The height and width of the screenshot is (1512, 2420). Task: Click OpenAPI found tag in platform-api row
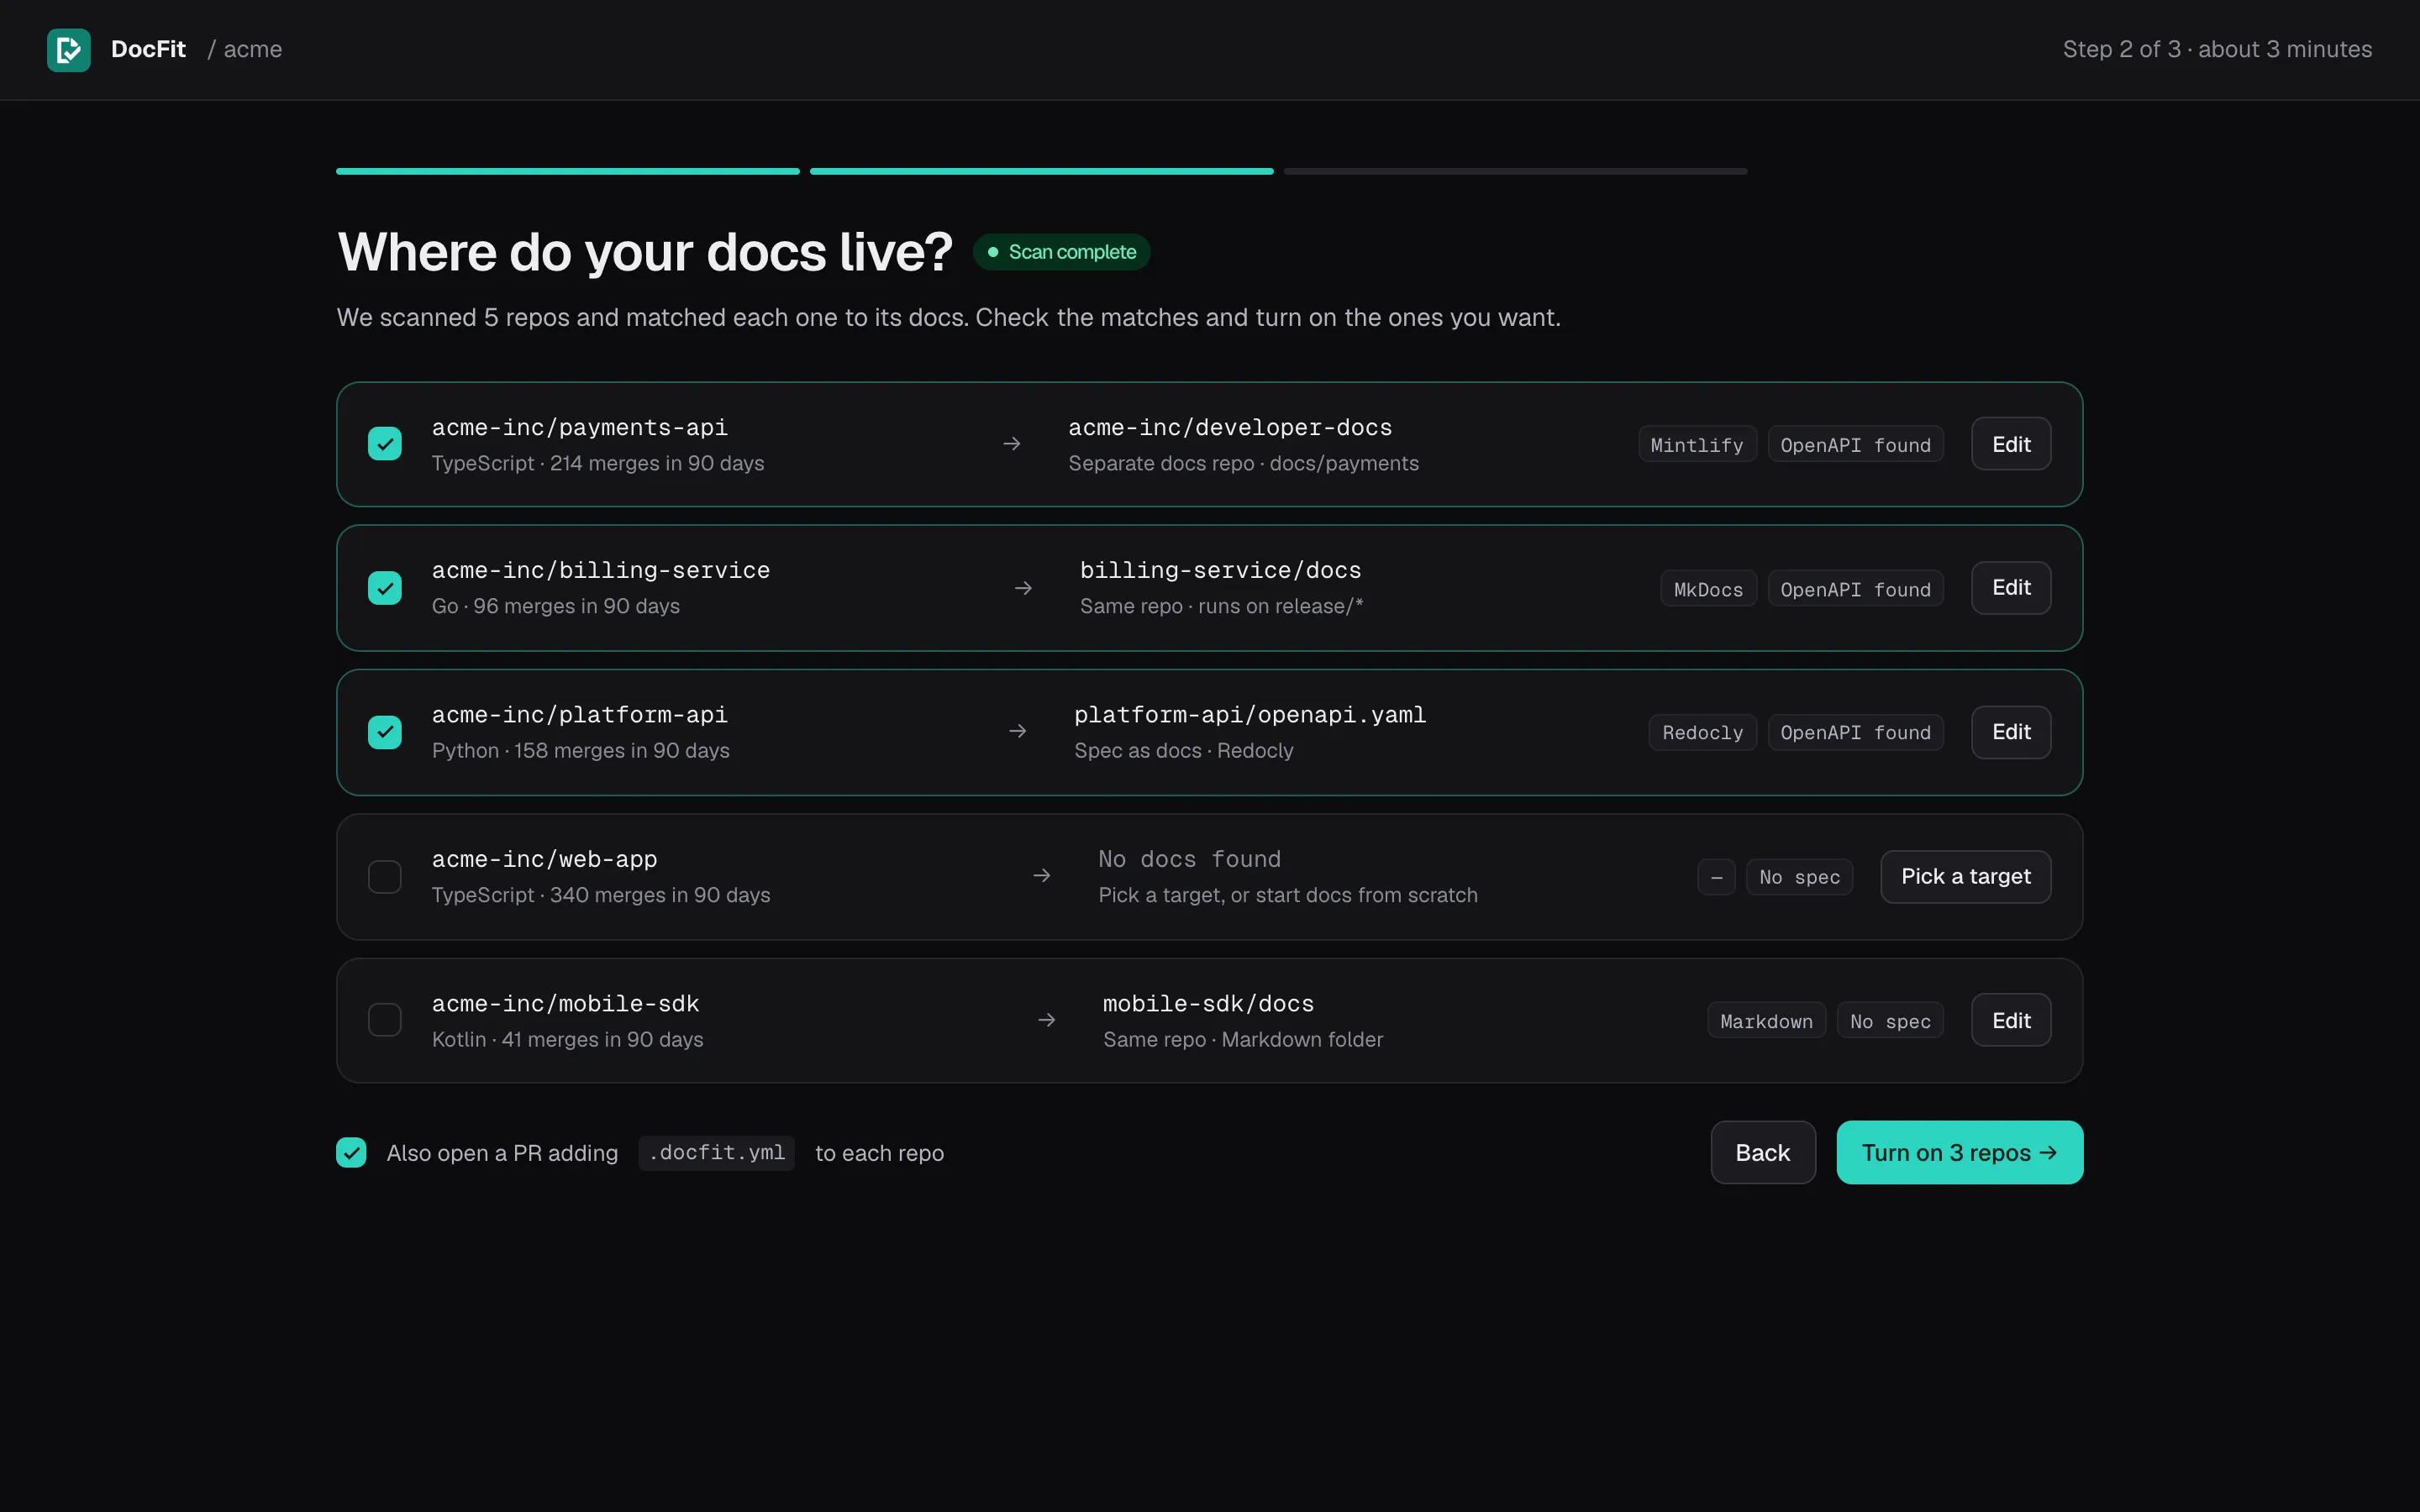(1856, 733)
